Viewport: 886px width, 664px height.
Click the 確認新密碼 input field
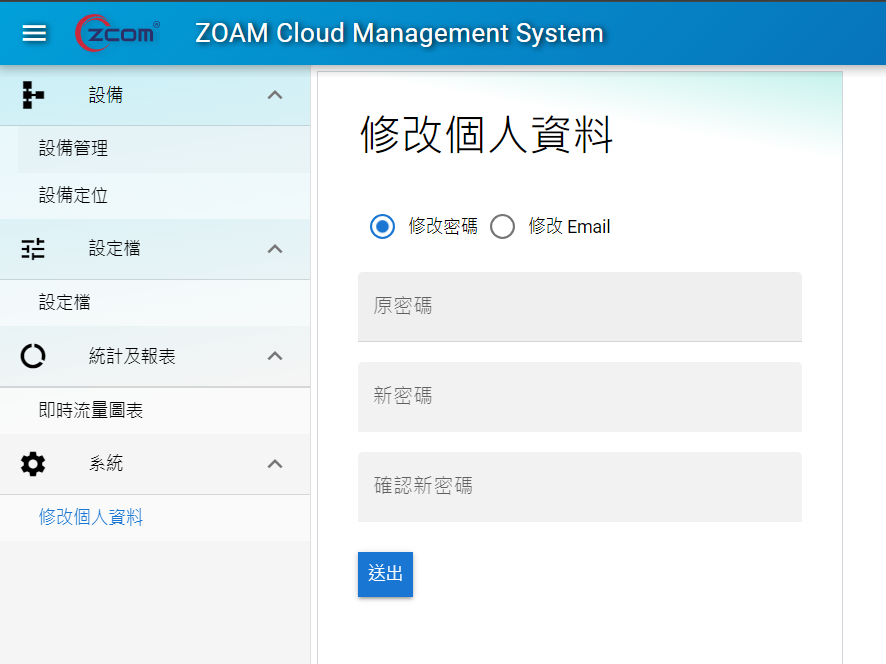[x=579, y=487]
